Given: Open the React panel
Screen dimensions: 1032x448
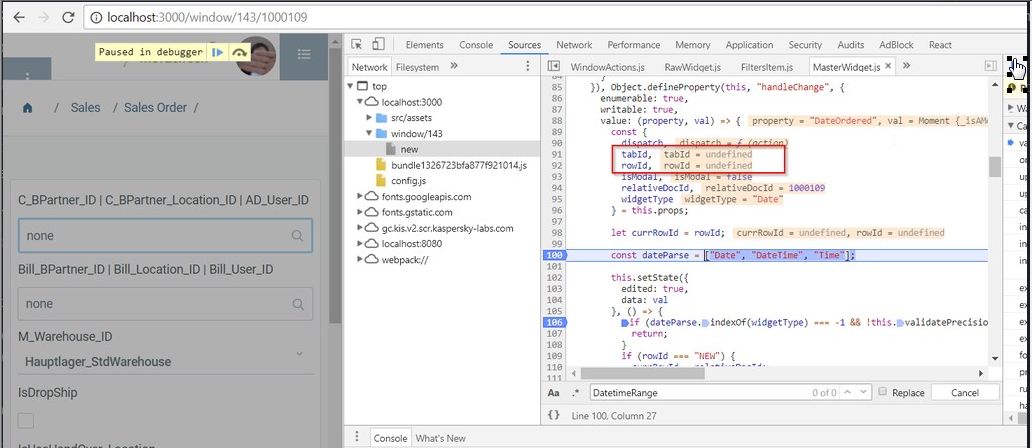Looking at the screenshot, I should point(940,45).
